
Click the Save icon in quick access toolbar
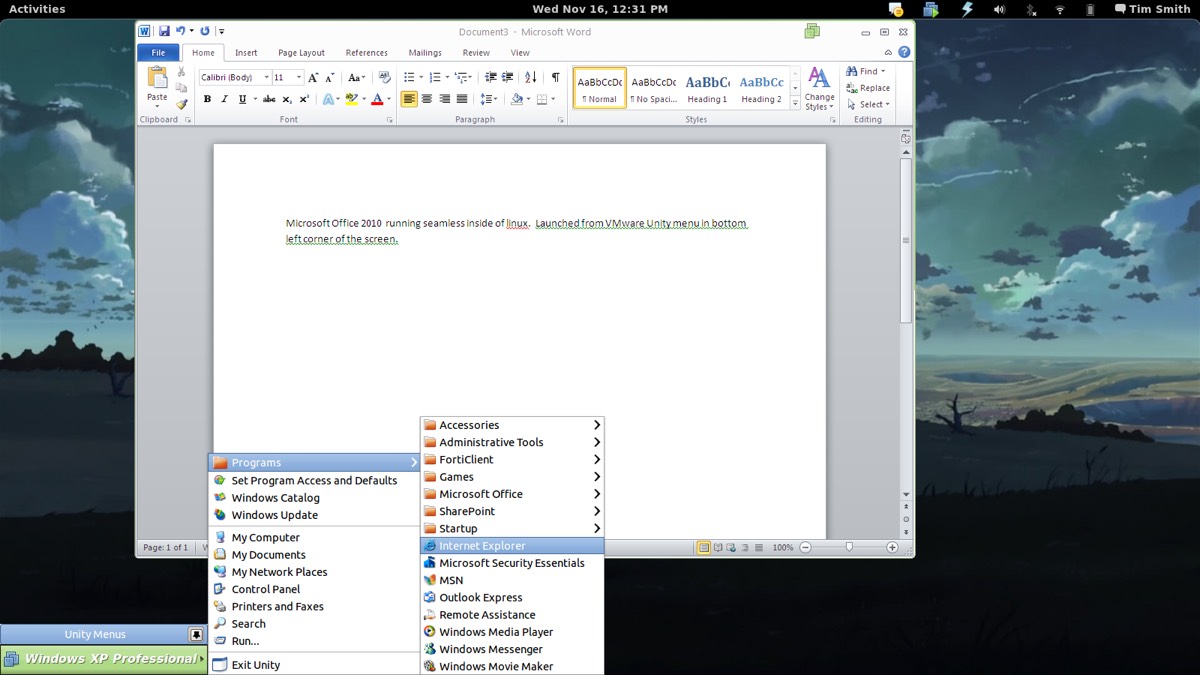pos(164,32)
